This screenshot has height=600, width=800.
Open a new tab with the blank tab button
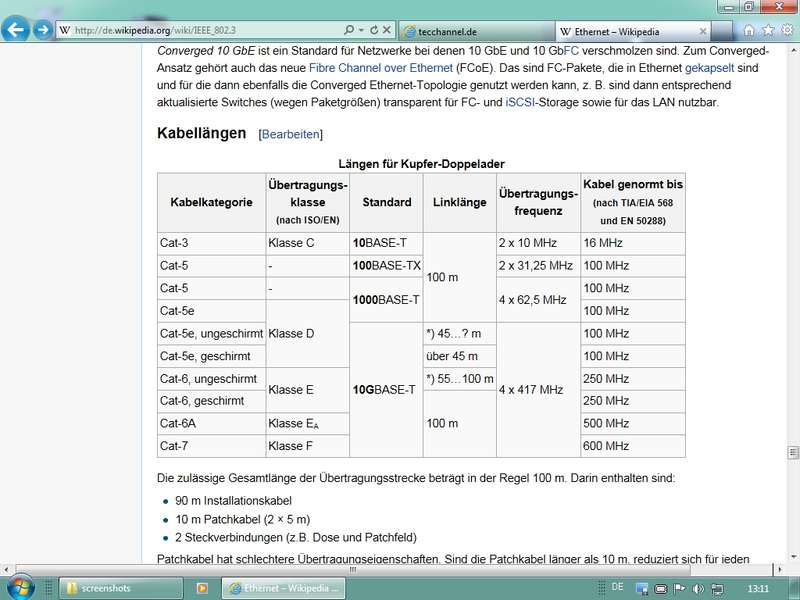(x=721, y=32)
